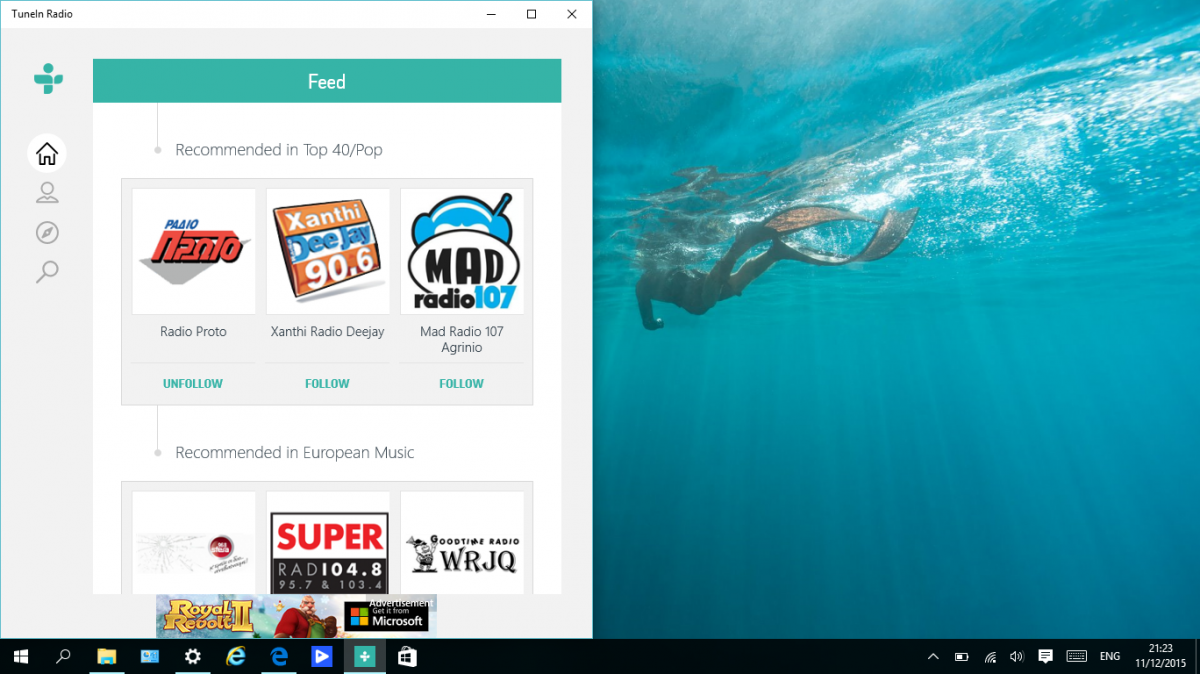Open the Xanthi DeeJay 90.6 logo
The height and width of the screenshot is (674, 1200).
coord(328,252)
